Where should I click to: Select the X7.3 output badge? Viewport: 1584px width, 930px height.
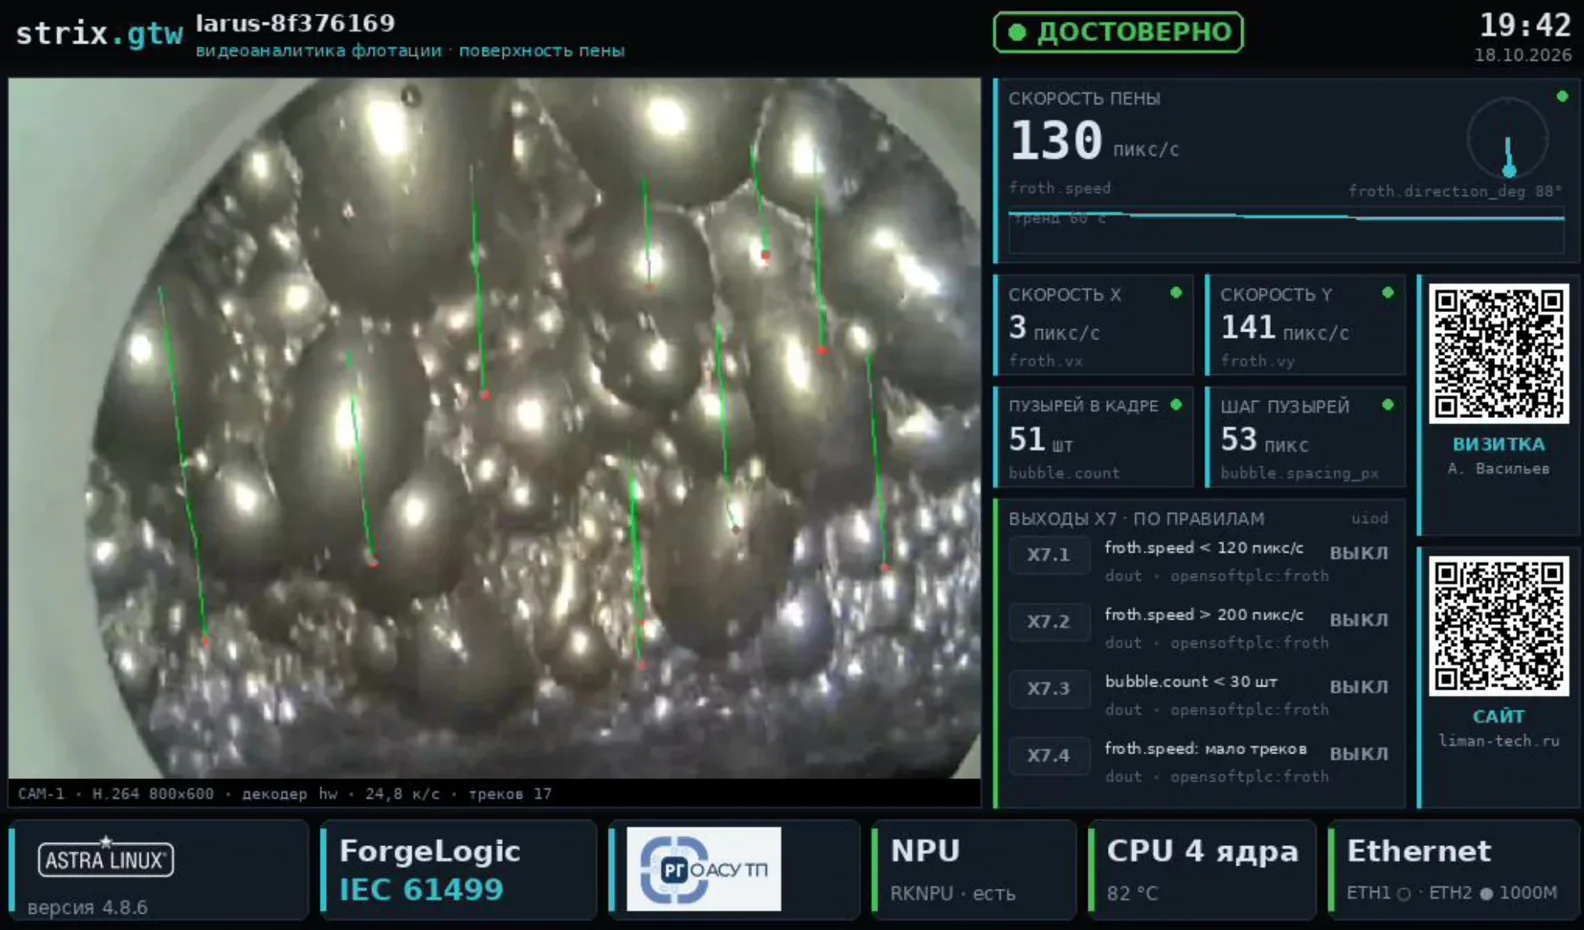tap(1048, 689)
